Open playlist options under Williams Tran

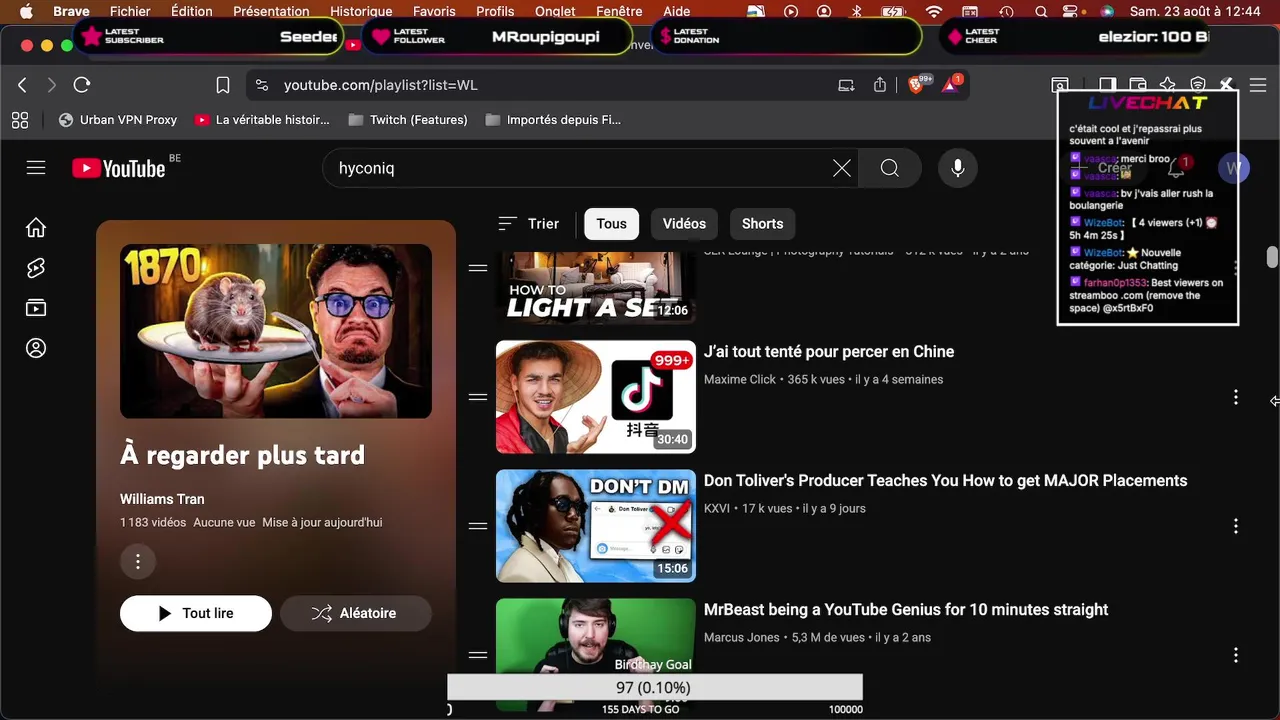tap(138, 561)
